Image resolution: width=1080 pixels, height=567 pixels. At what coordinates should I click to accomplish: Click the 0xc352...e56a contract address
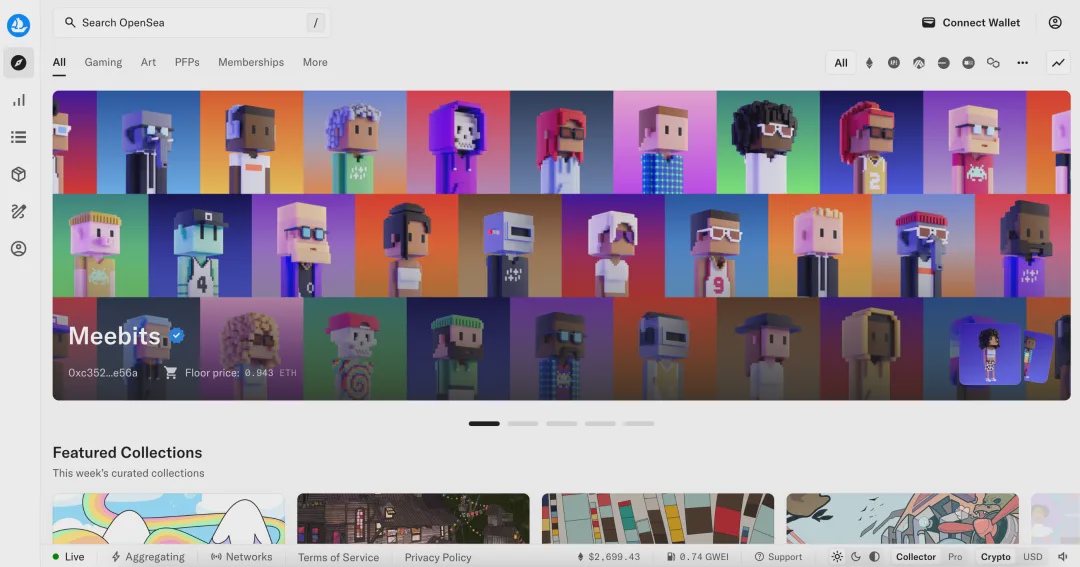pyautogui.click(x=103, y=373)
